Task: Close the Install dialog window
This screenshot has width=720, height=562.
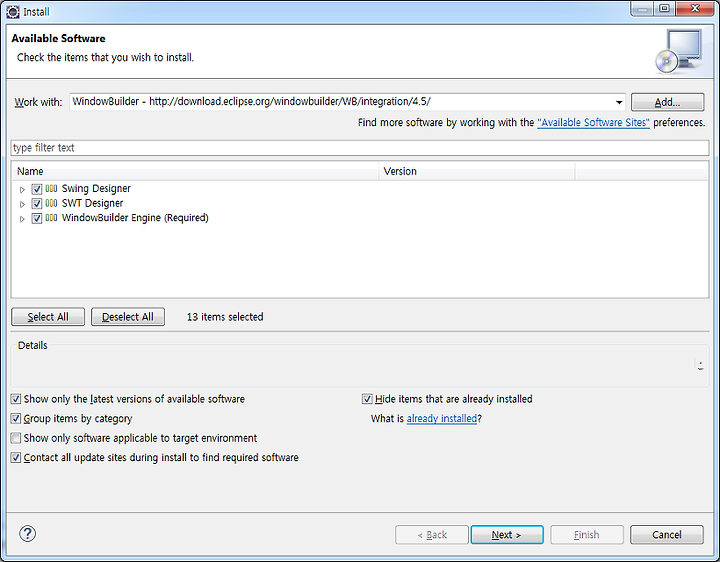Action: click(695, 8)
